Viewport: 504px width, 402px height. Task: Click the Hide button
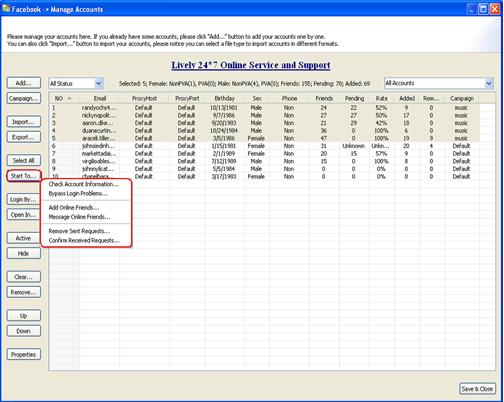pyautogui.click(x=24, y=253)
